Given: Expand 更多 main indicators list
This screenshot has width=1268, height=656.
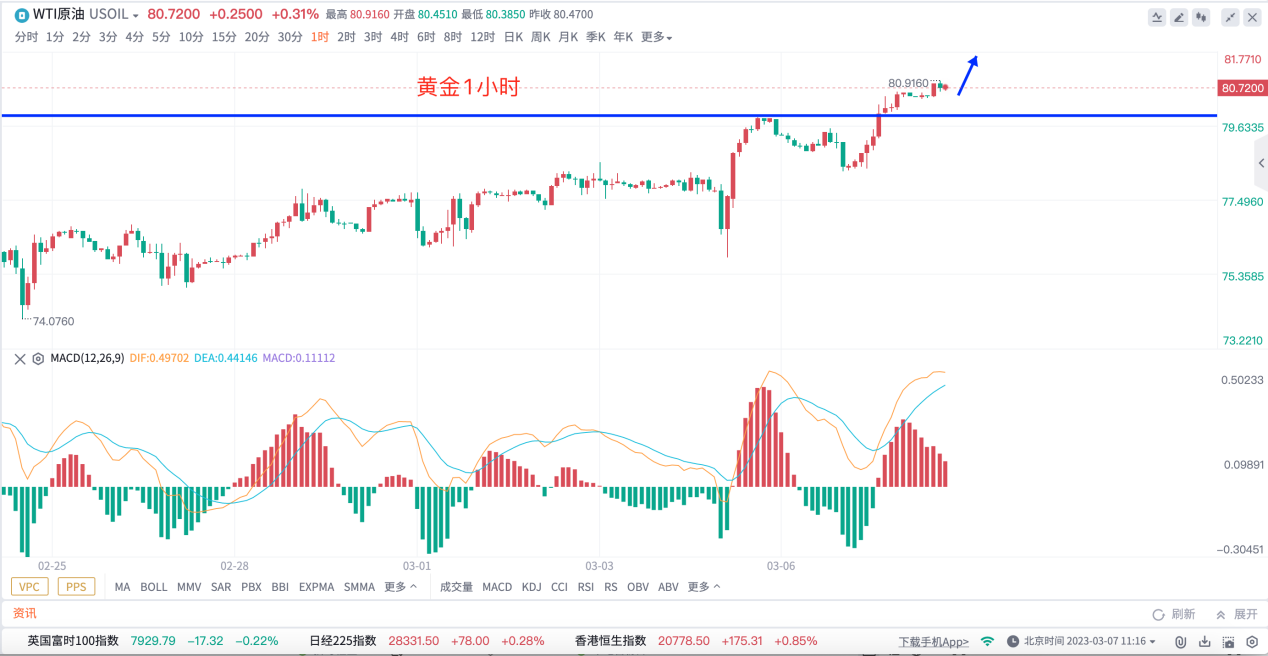Looking at the screenshot, I should pos(400,587).
